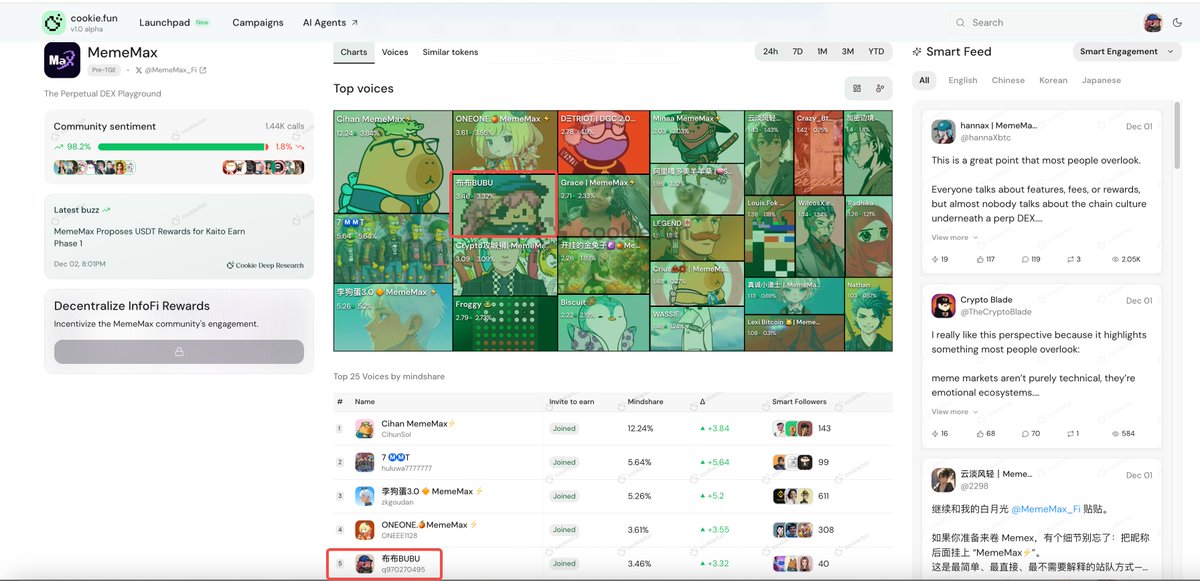Viewport: 1200px width, 581px height.
Task: Click the Community sentiment progress bar
Action: tap(183, 147)
